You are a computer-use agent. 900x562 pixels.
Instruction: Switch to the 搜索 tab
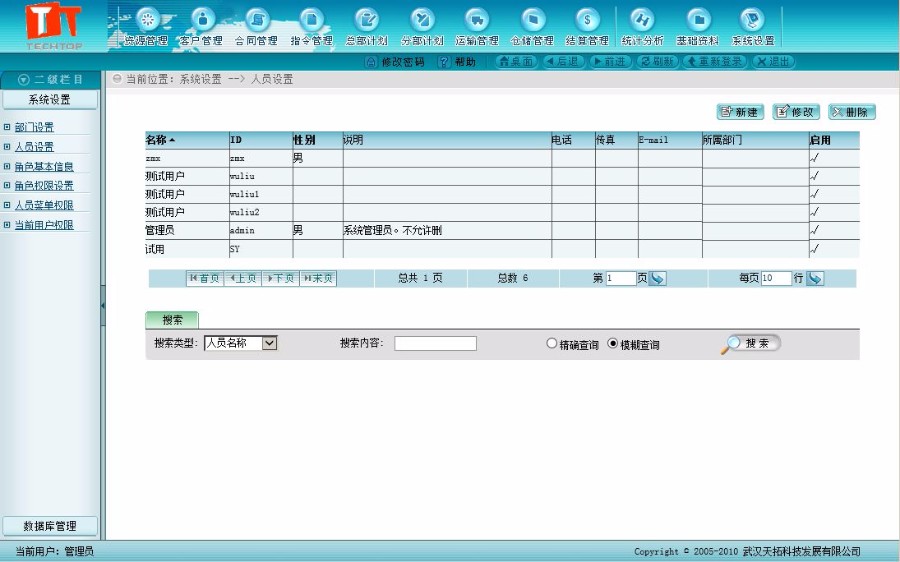[x=172, y=320]
